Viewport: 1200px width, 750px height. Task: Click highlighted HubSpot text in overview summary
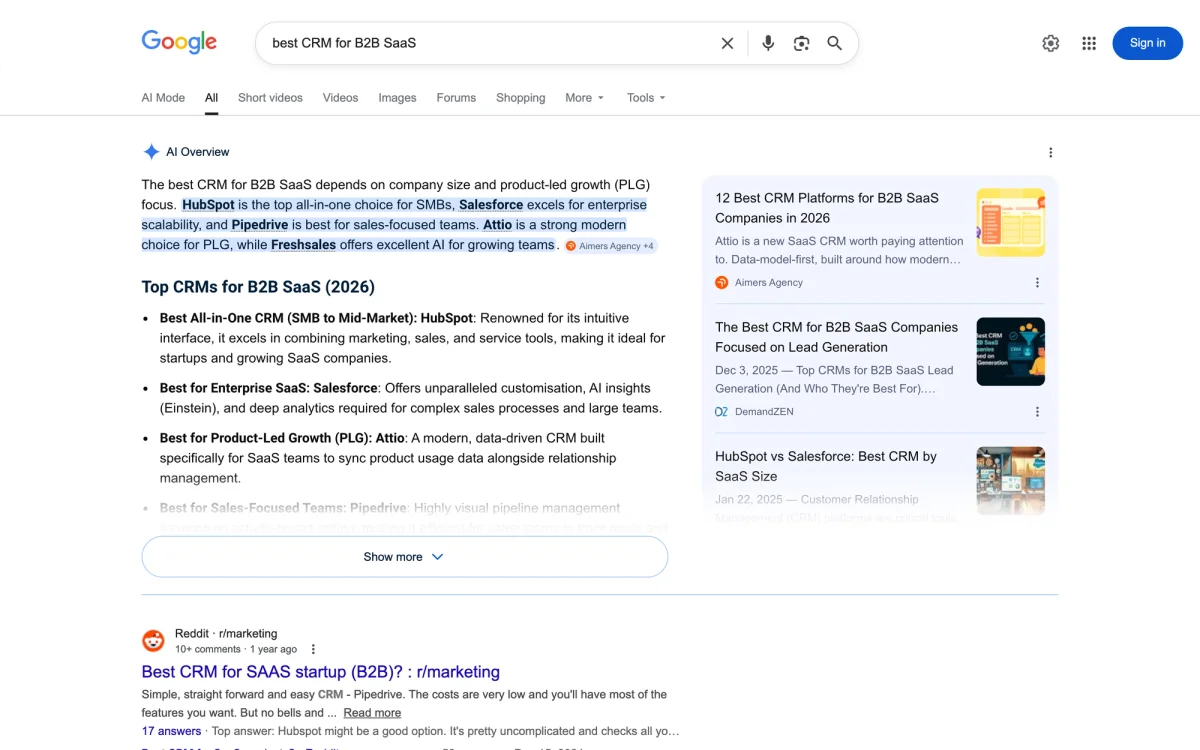[208, 205]
